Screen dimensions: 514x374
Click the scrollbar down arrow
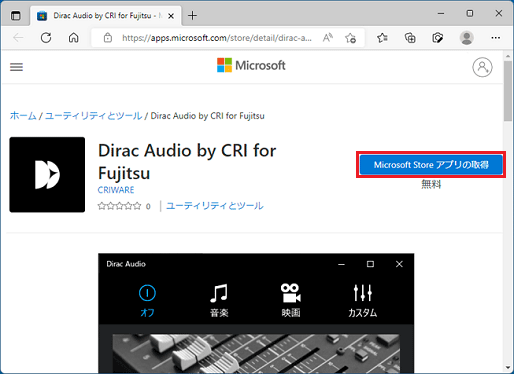point(508,368)
